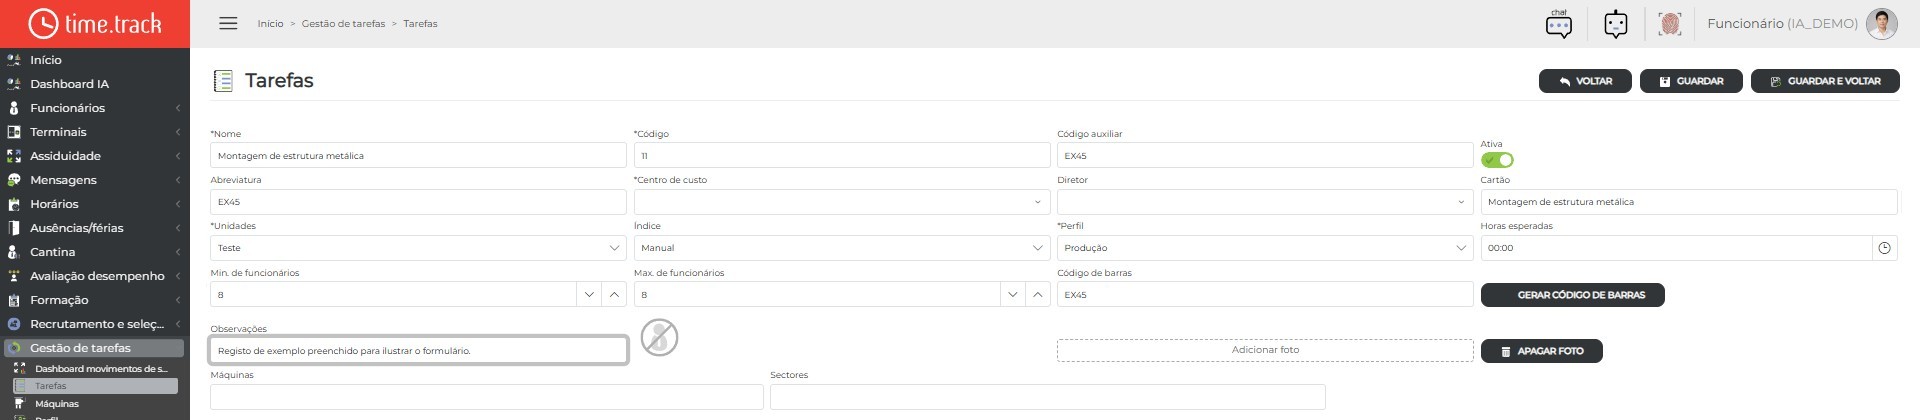Click the Terminais sidebar icon
The image size is (1920, 420).
[x=14, y=132]
